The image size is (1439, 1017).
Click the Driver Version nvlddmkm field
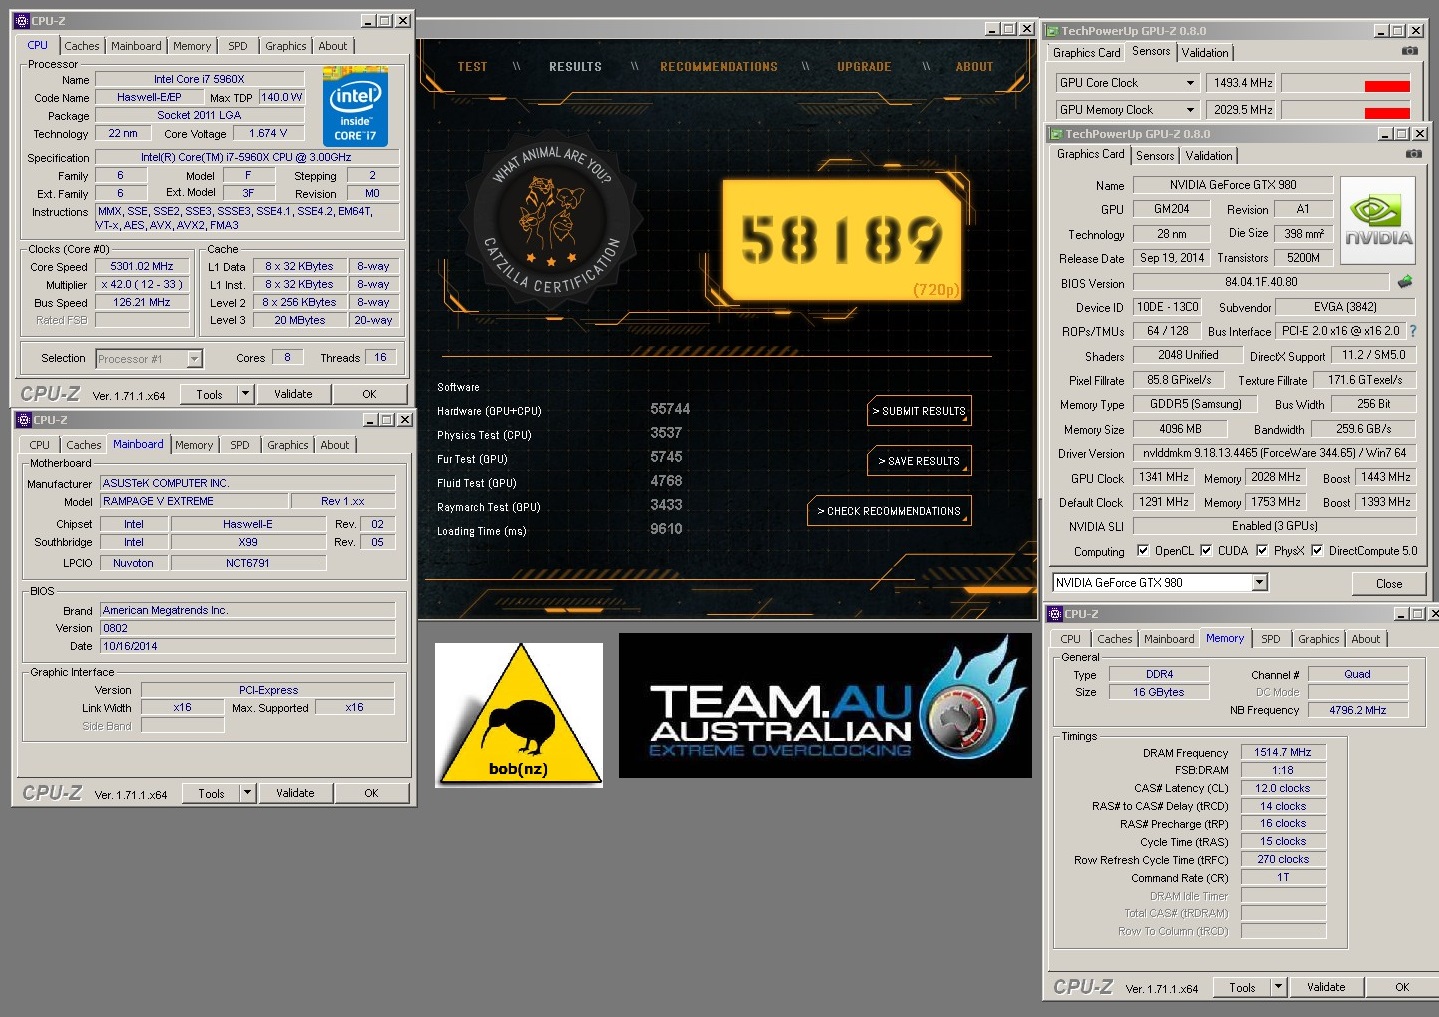tap(1275, 453)
